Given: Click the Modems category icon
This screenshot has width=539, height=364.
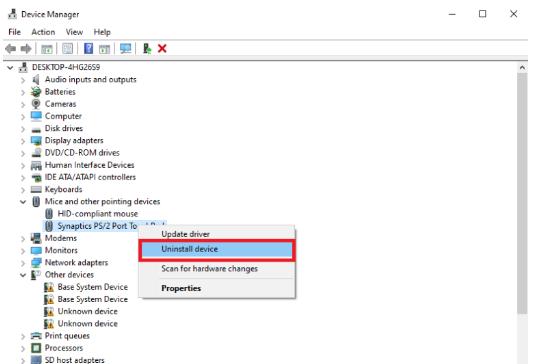Looking at the screenshot, I should pos(36,238).
